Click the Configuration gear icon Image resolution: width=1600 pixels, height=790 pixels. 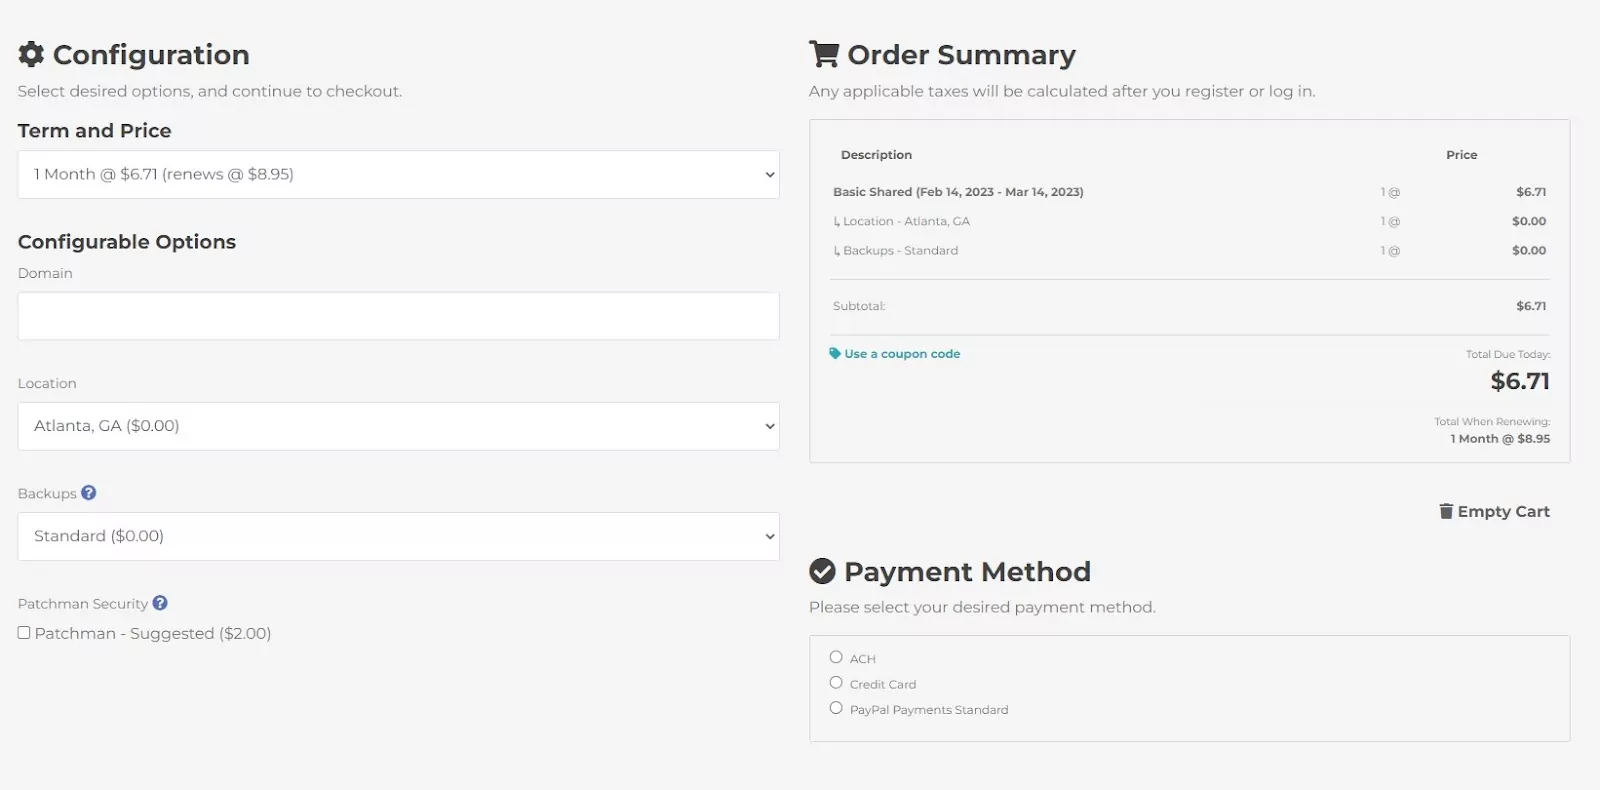31,54
